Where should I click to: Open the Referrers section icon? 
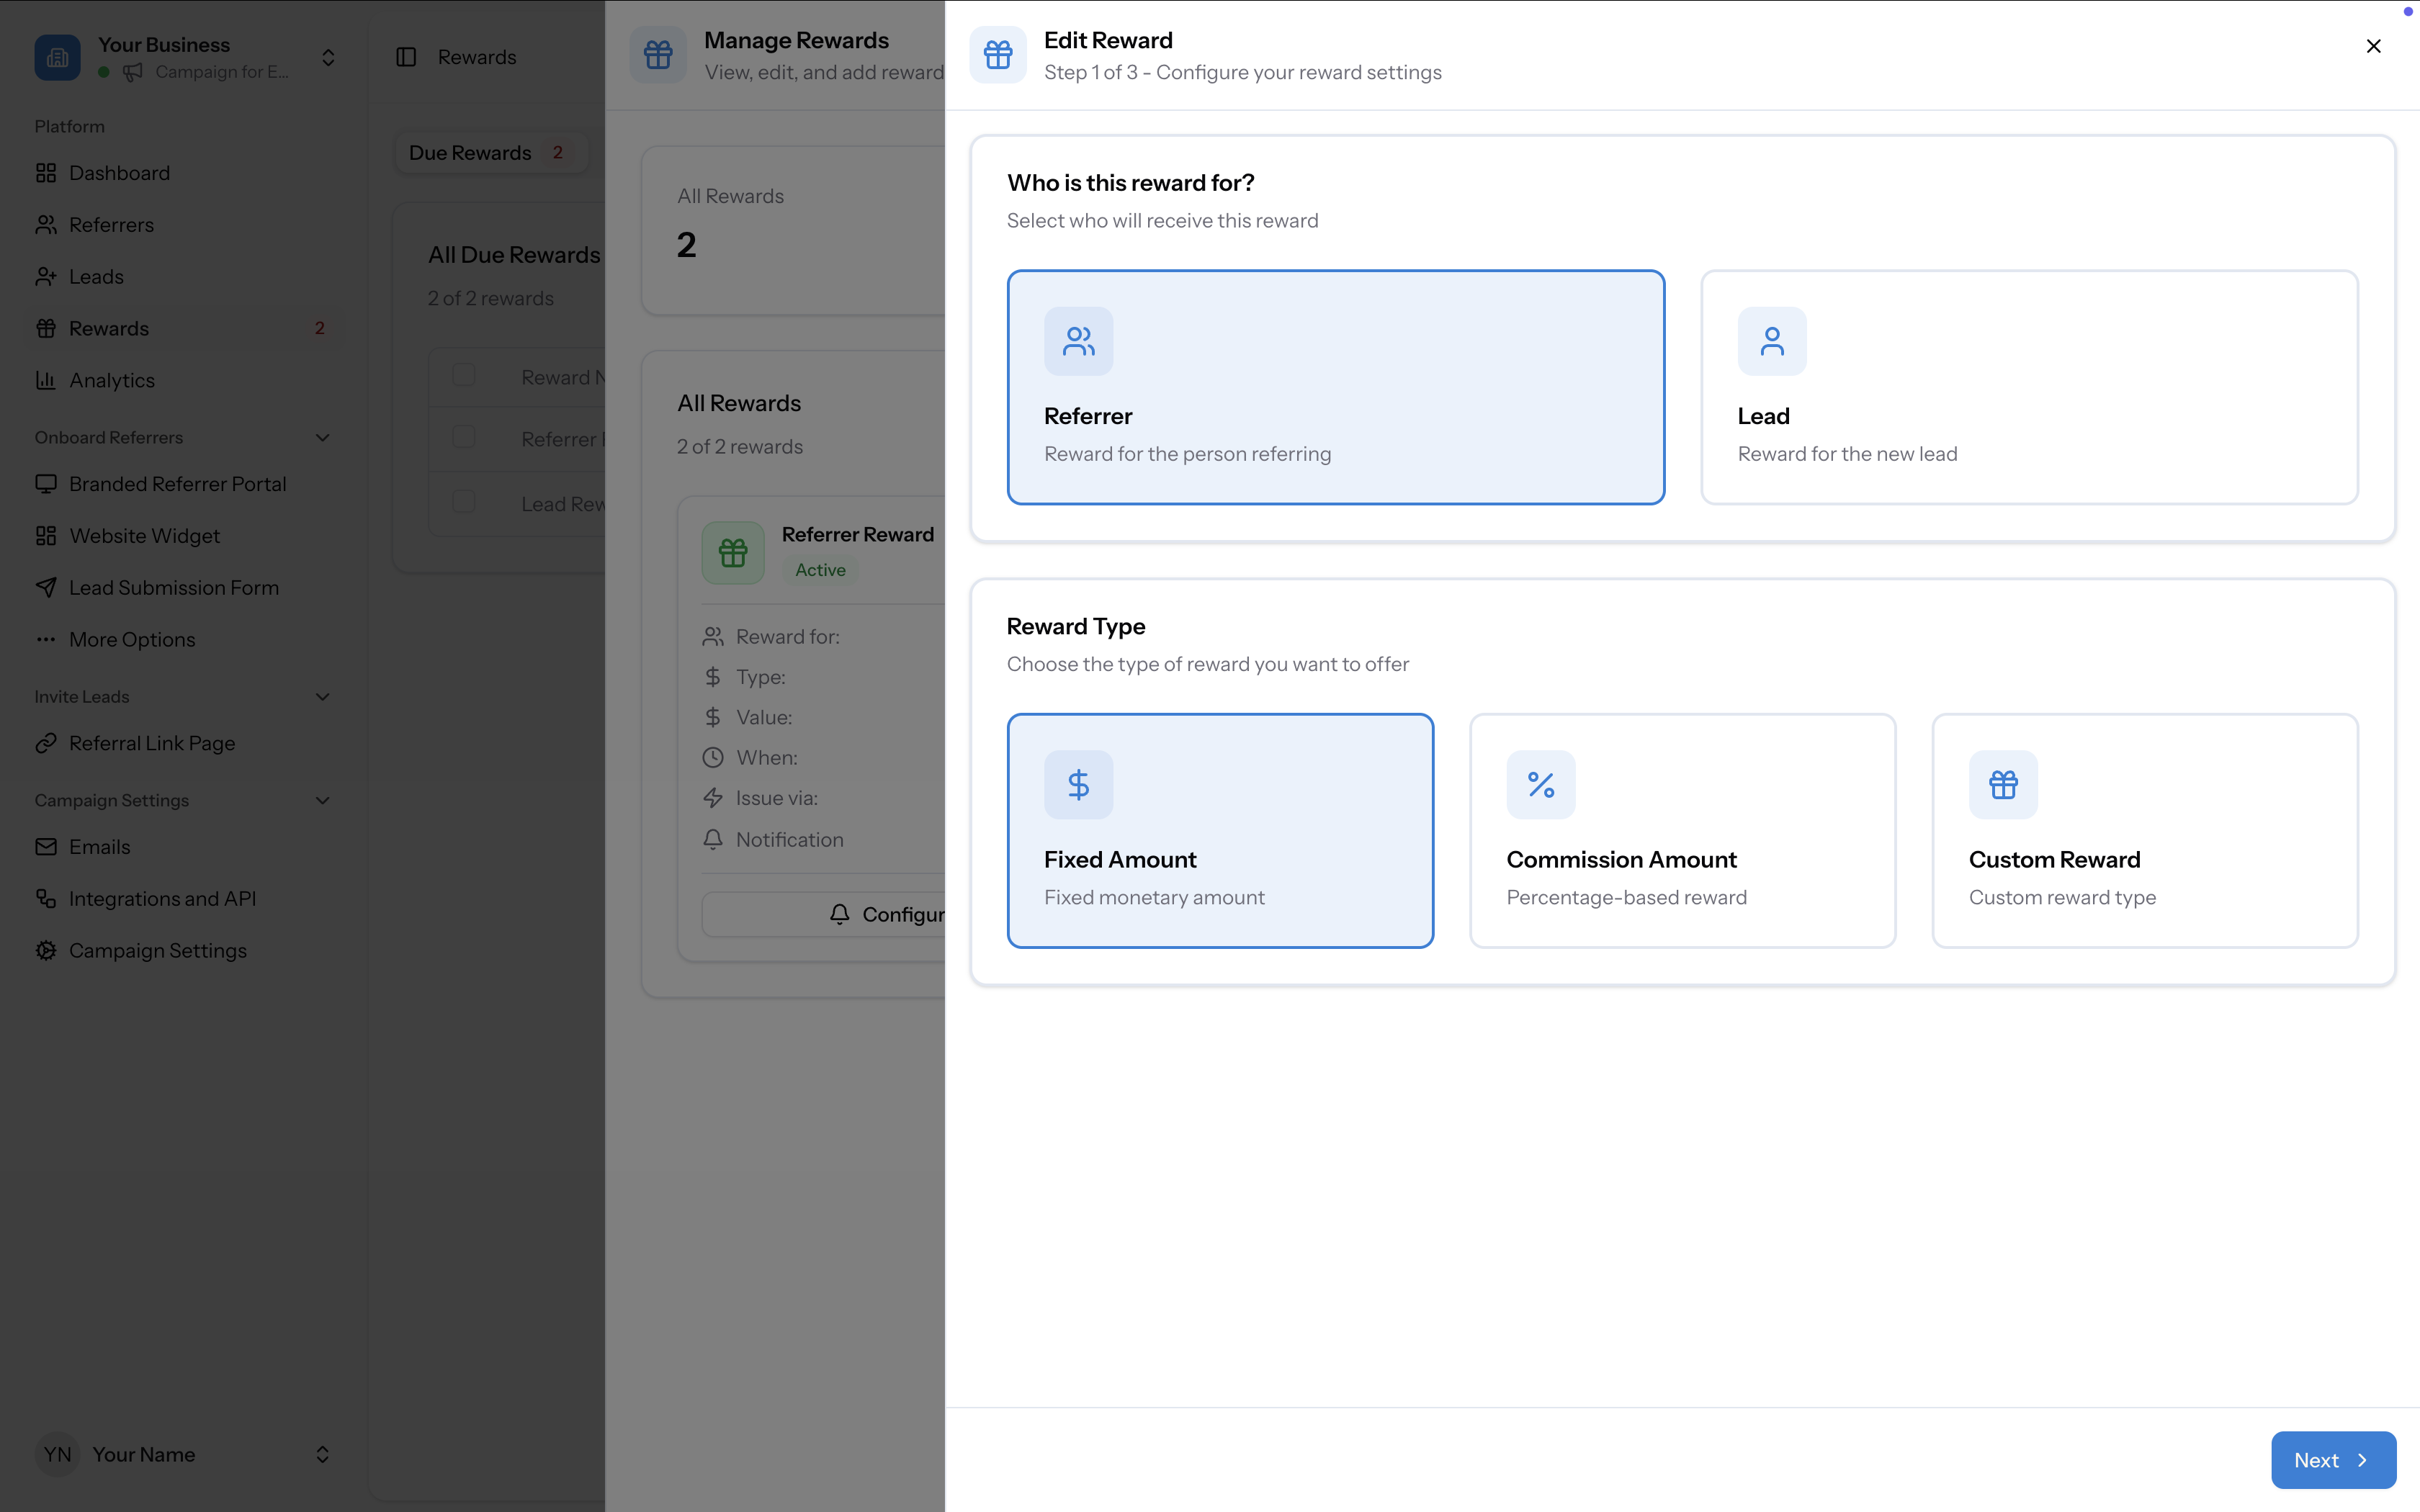pyautogui.click(x=46, y=224)
